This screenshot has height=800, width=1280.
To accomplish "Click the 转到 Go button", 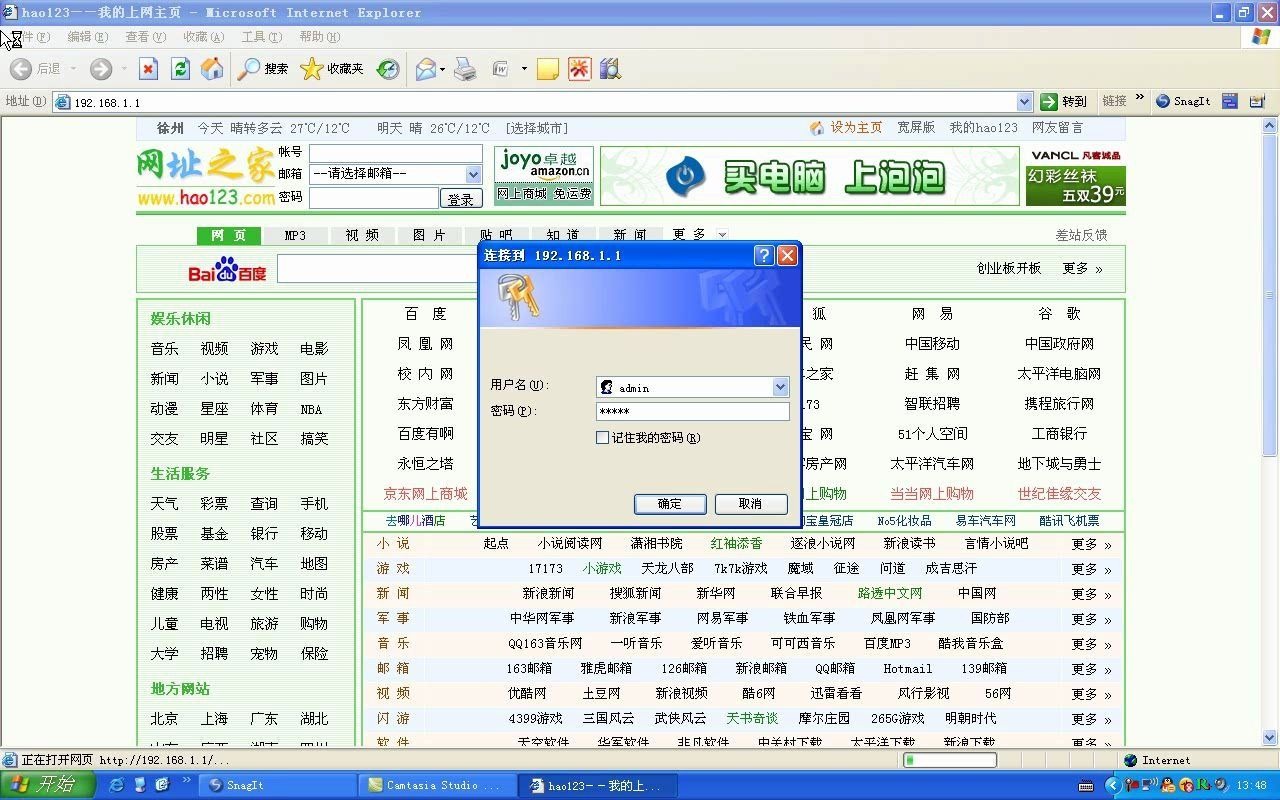I will [1063, 101].
